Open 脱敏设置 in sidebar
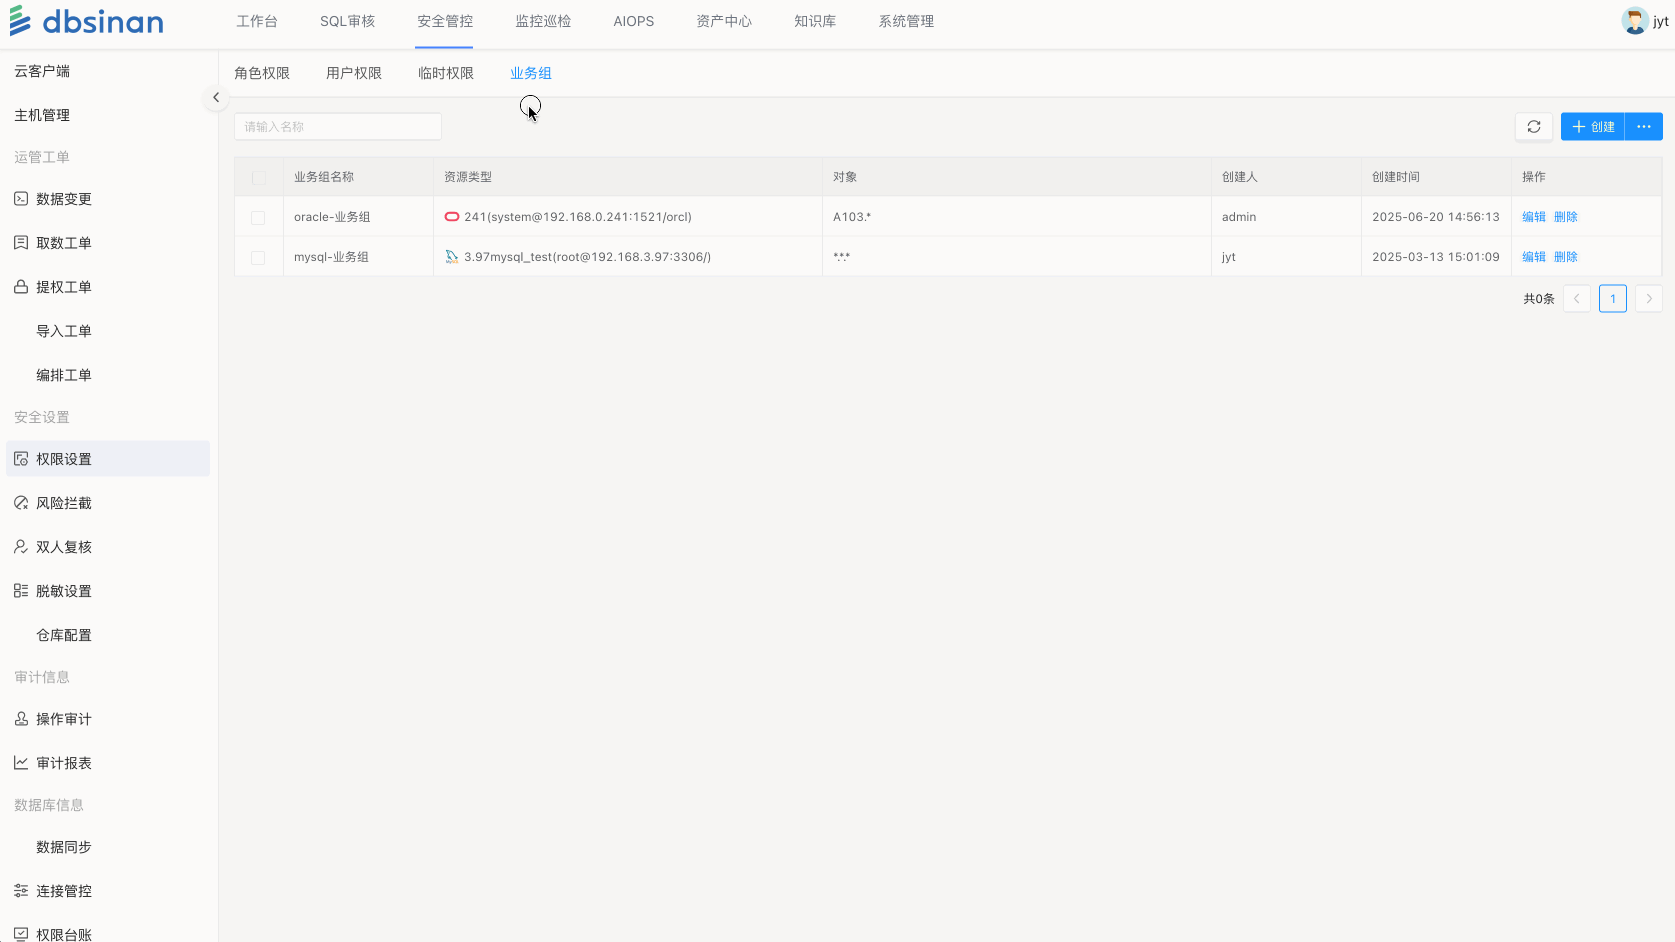Viewport: 1675px width, 942px height. pos(63,591)
